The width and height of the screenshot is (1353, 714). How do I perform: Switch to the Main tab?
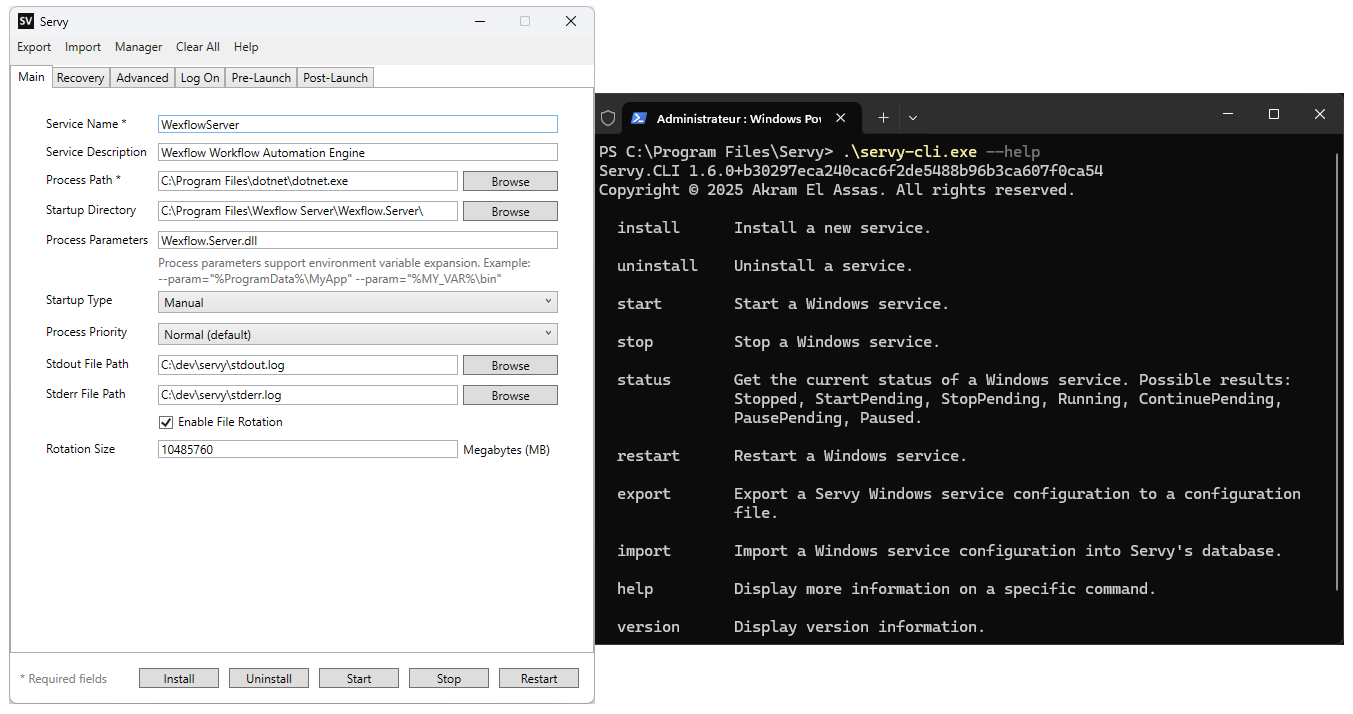[31, 76]
